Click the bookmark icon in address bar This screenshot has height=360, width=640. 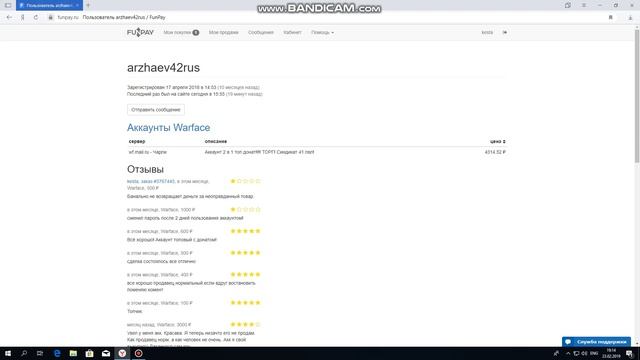(611, 17)
